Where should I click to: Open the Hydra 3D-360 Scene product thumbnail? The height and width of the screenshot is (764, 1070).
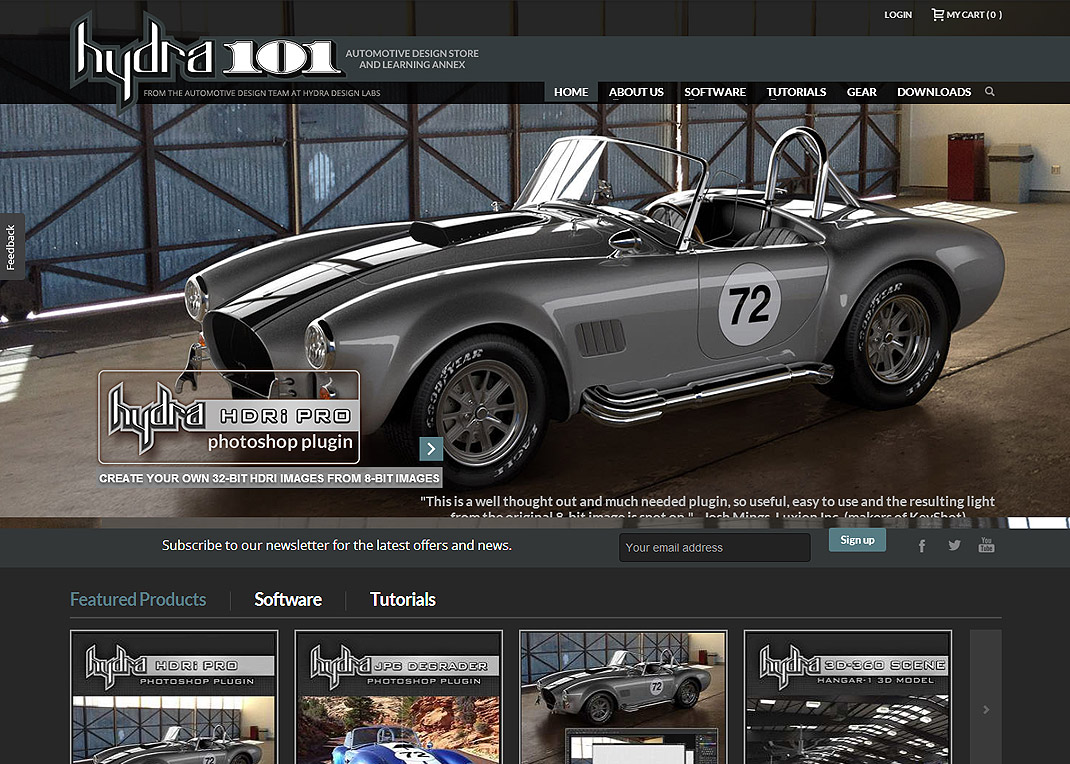click(848, 697)
